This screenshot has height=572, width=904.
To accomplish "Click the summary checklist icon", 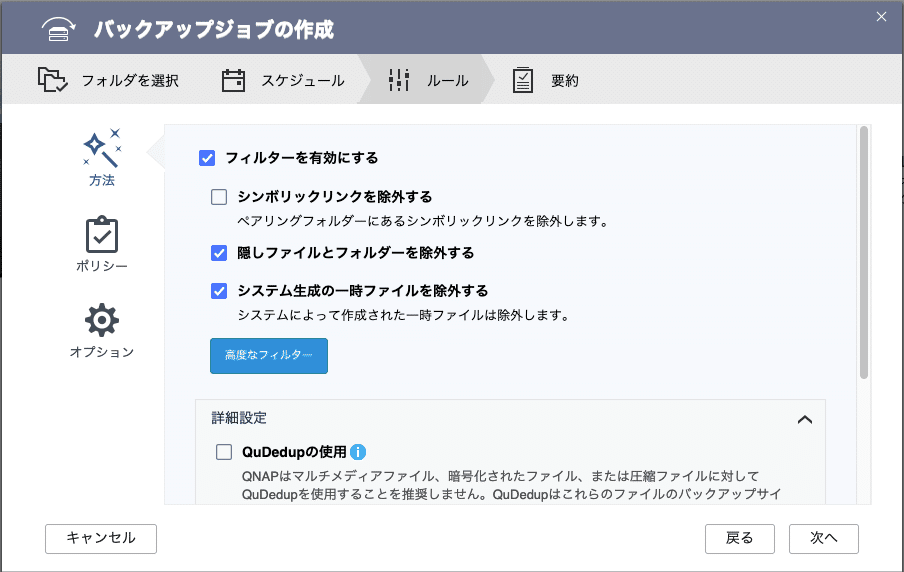I will pyautogui.click(x=523, y=80).
